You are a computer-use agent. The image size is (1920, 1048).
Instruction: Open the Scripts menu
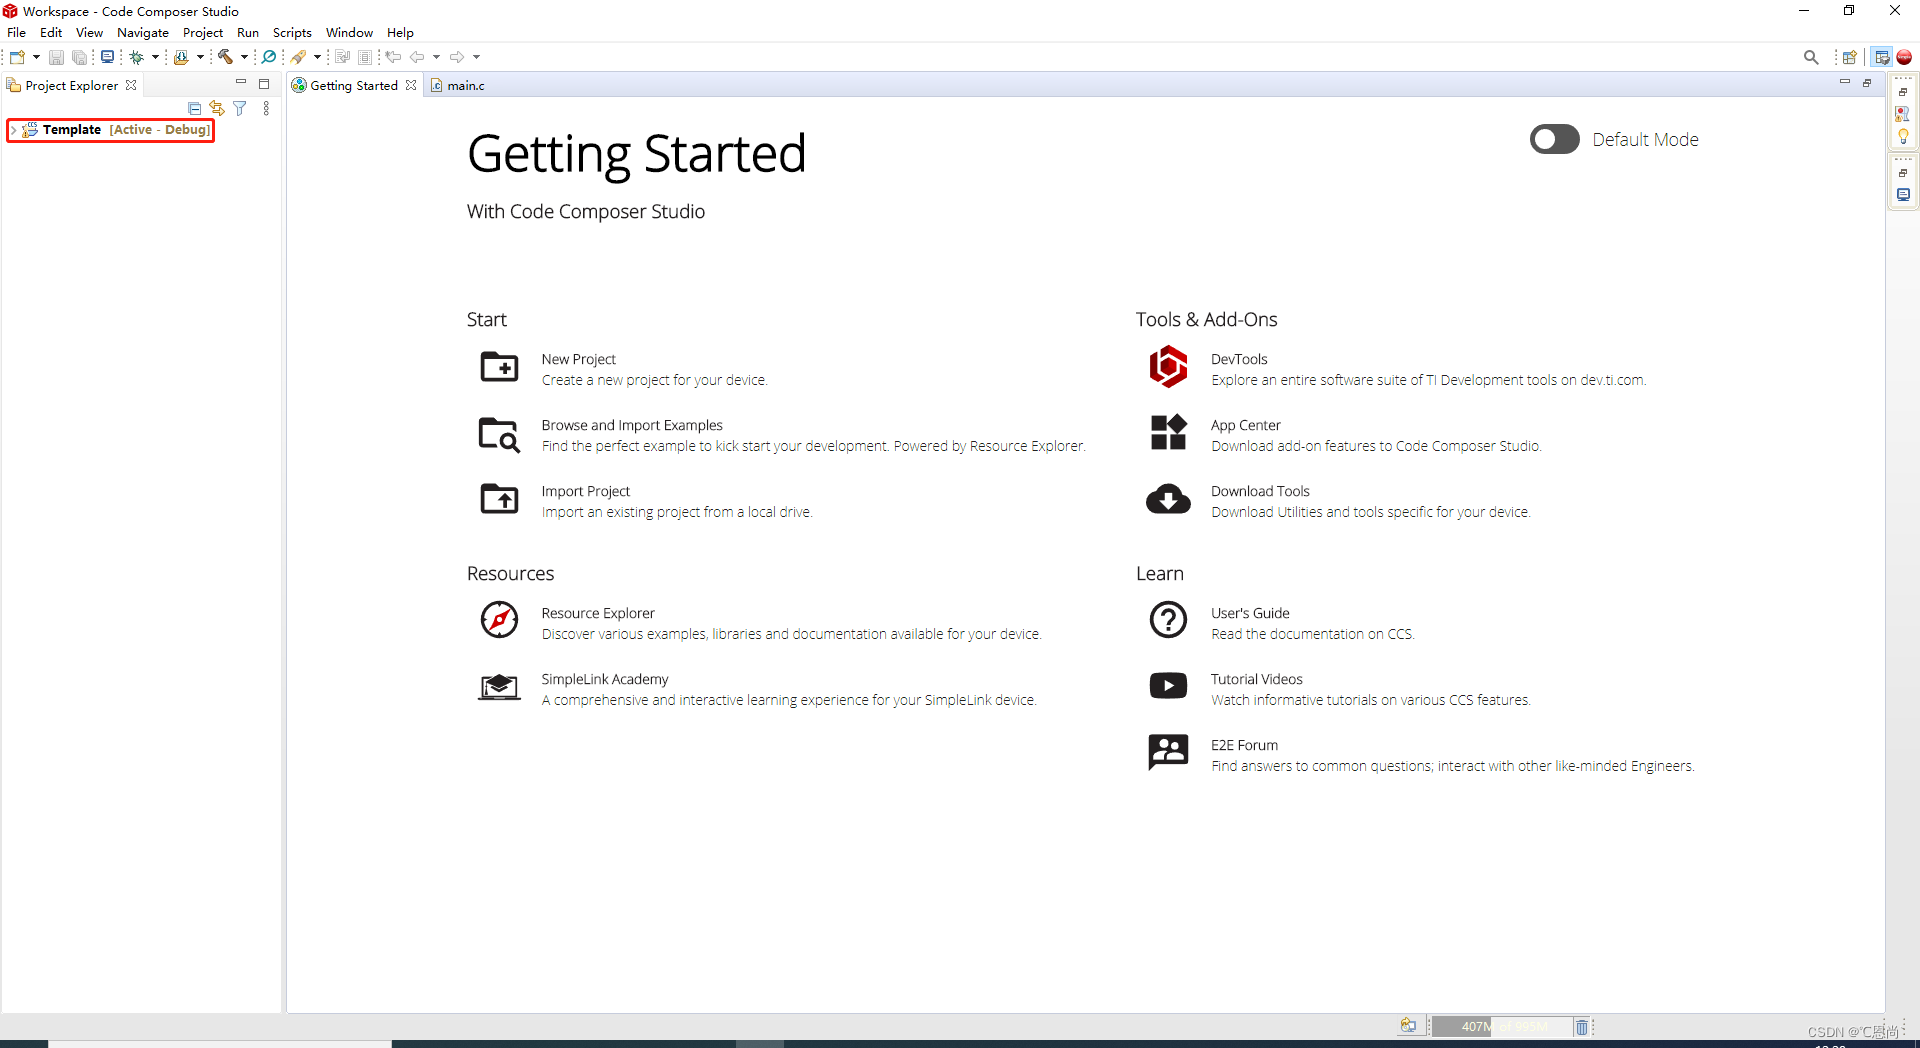(292, 33)
